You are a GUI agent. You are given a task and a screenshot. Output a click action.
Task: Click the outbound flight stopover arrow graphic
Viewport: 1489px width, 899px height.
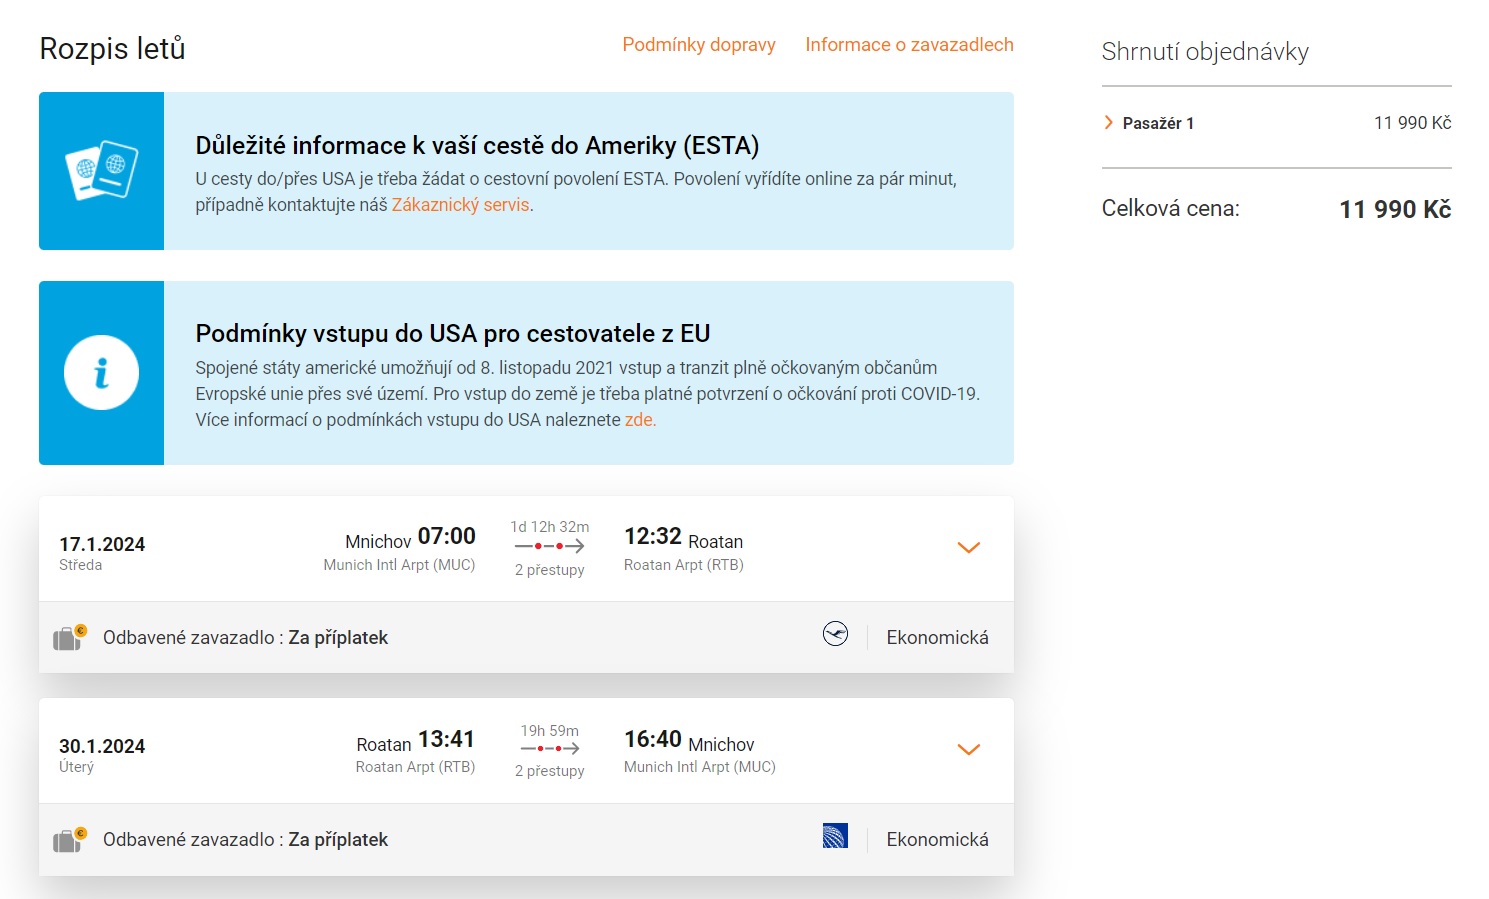[549, 546]
